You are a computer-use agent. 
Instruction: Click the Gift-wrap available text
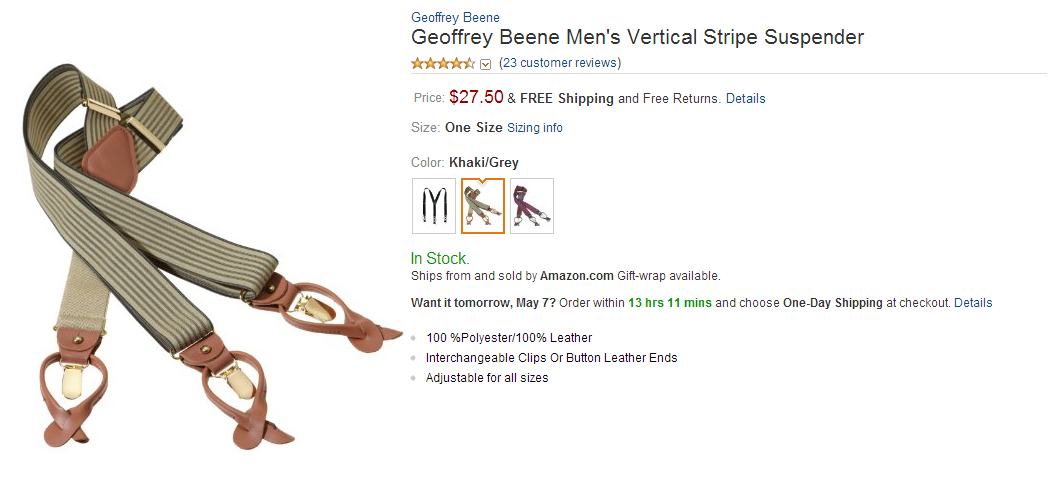pos(667,276)
